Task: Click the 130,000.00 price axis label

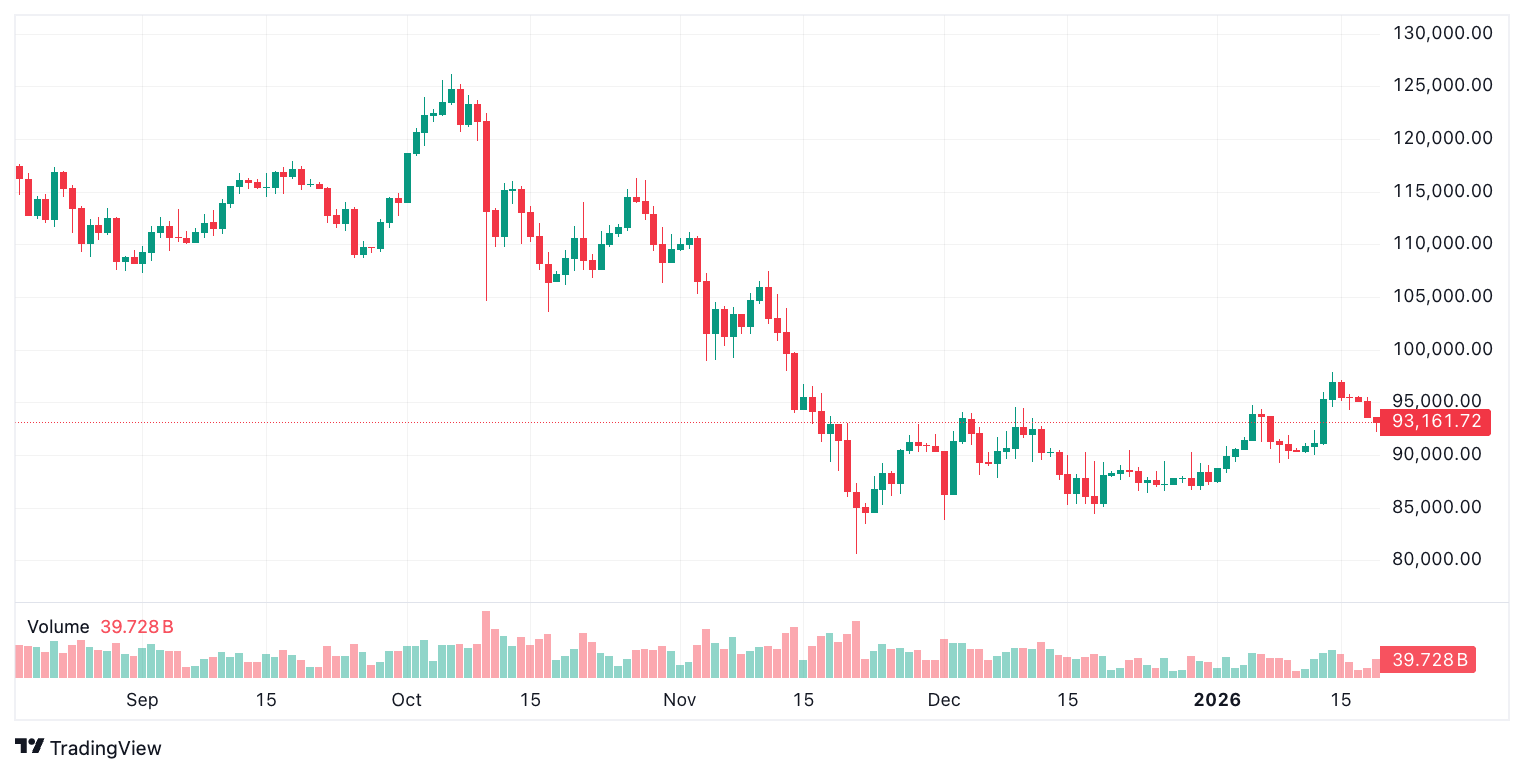Action: click(x=1443, y=33)
